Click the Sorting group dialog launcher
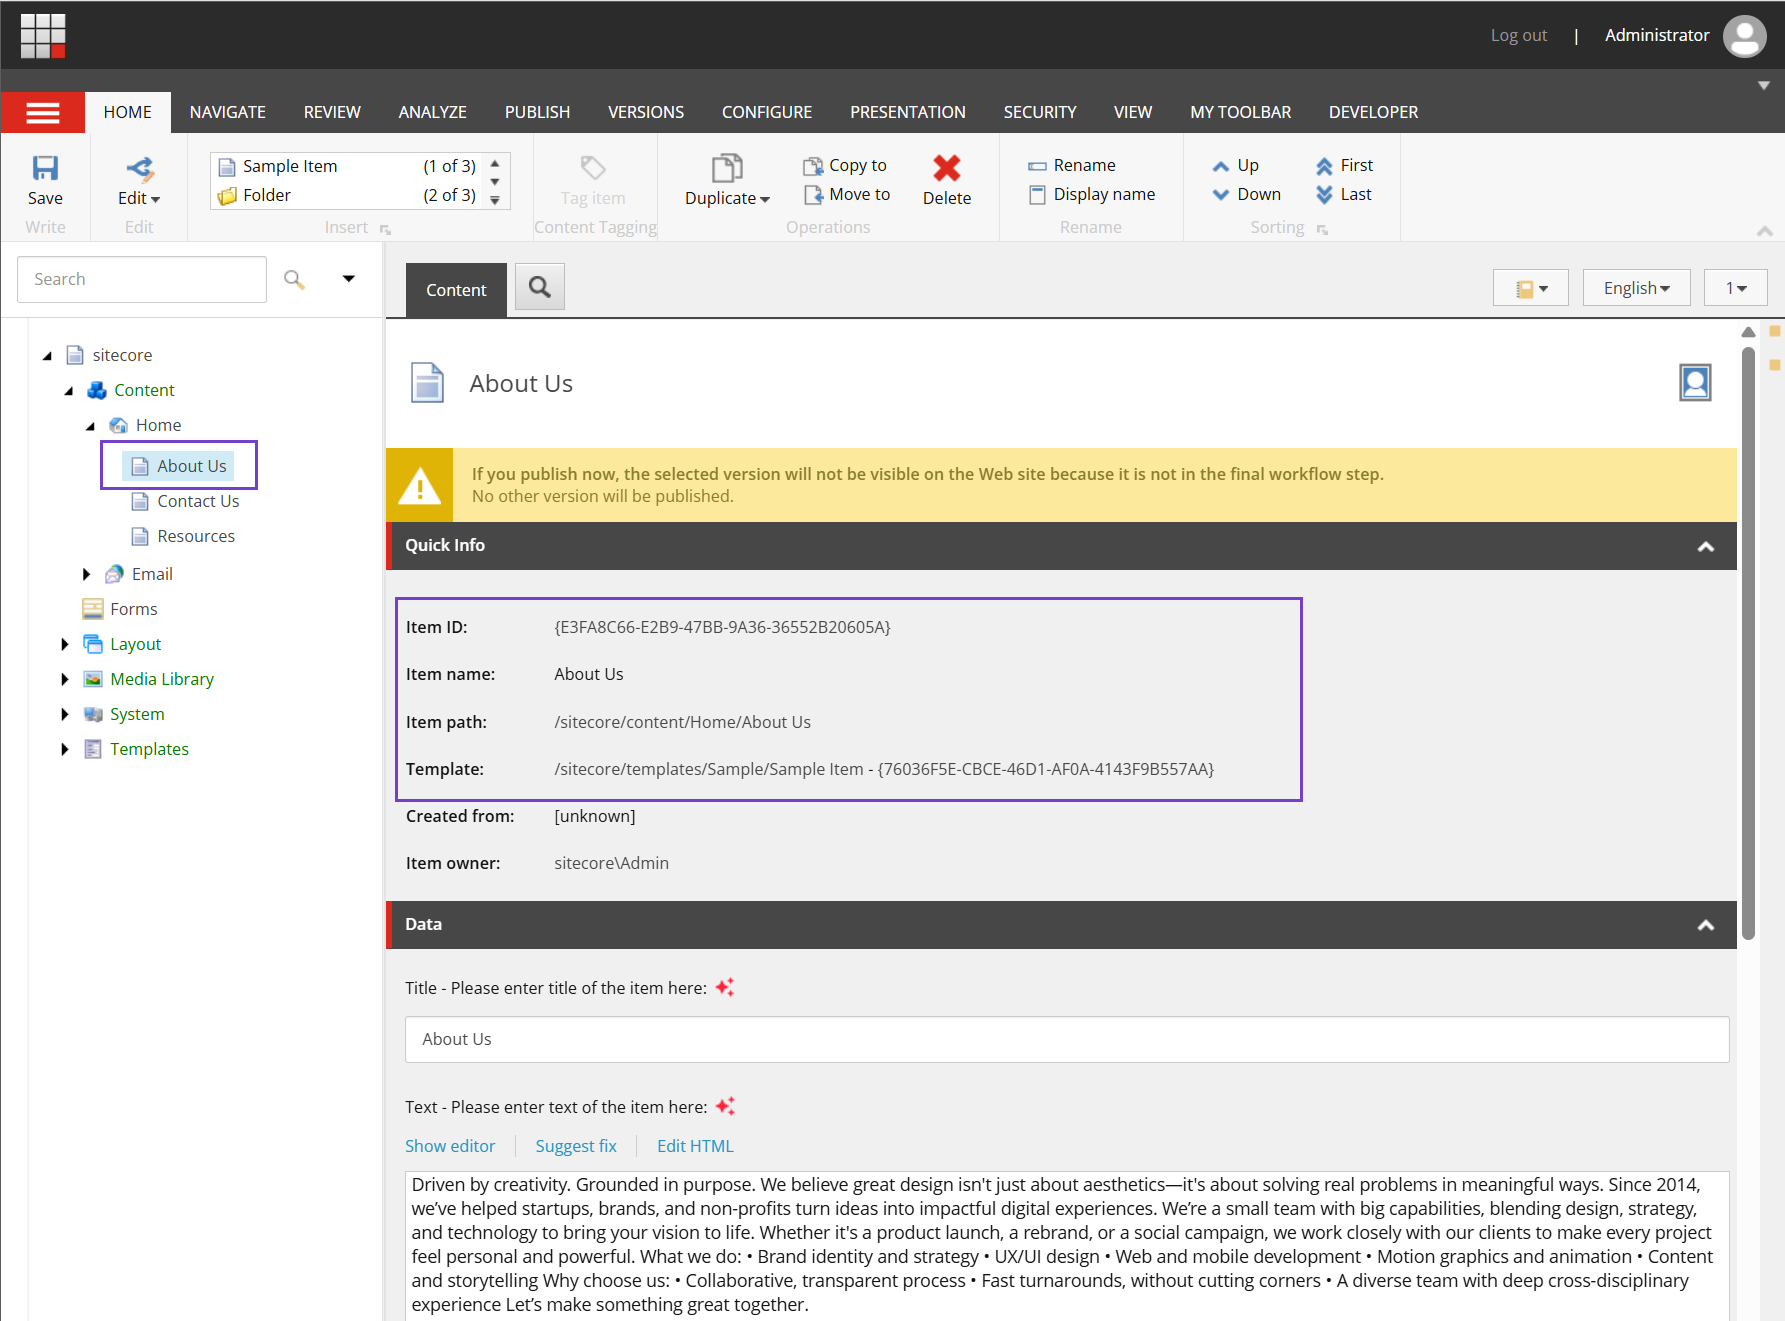 tap(1322, 230)
